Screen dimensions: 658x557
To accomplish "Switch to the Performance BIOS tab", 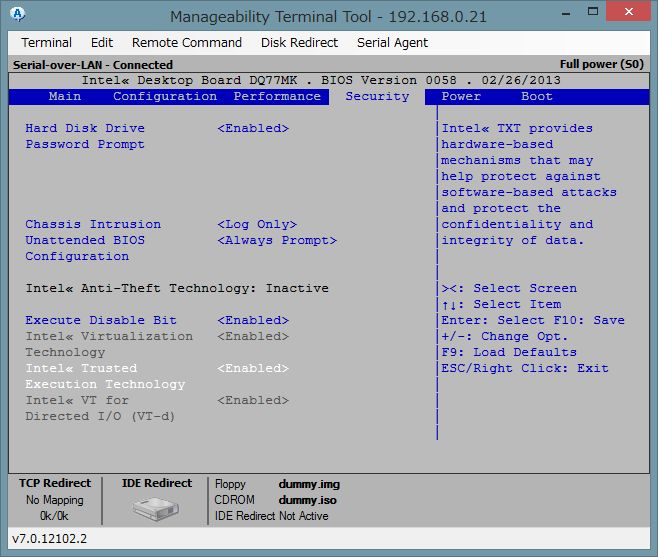I will 277,96.
